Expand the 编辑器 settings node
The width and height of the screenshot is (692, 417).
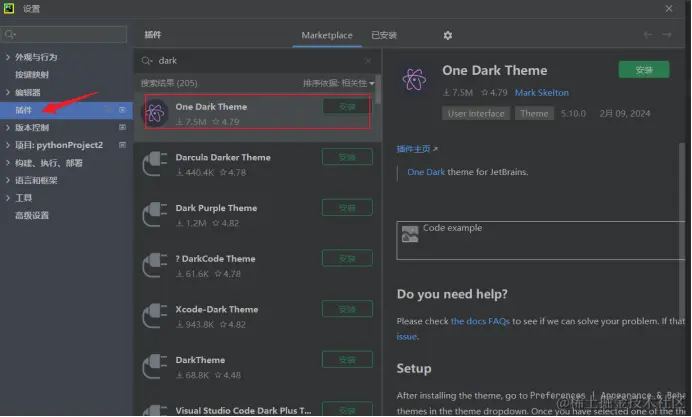pyautogui.click(x=8, y=92)
